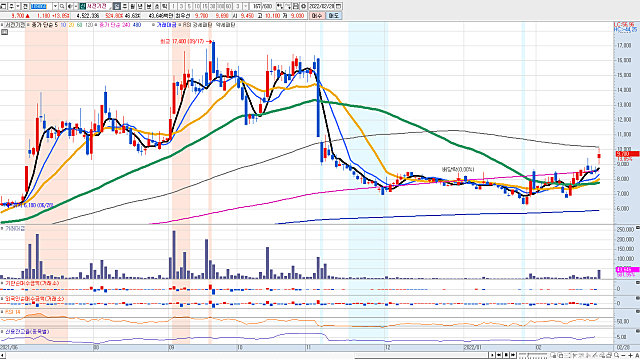Image resolution: width=640 pixels, height=360 pixels.
Task: Click the green 신 badge icon
Action: pyautogui.click(x=82, y=6)
